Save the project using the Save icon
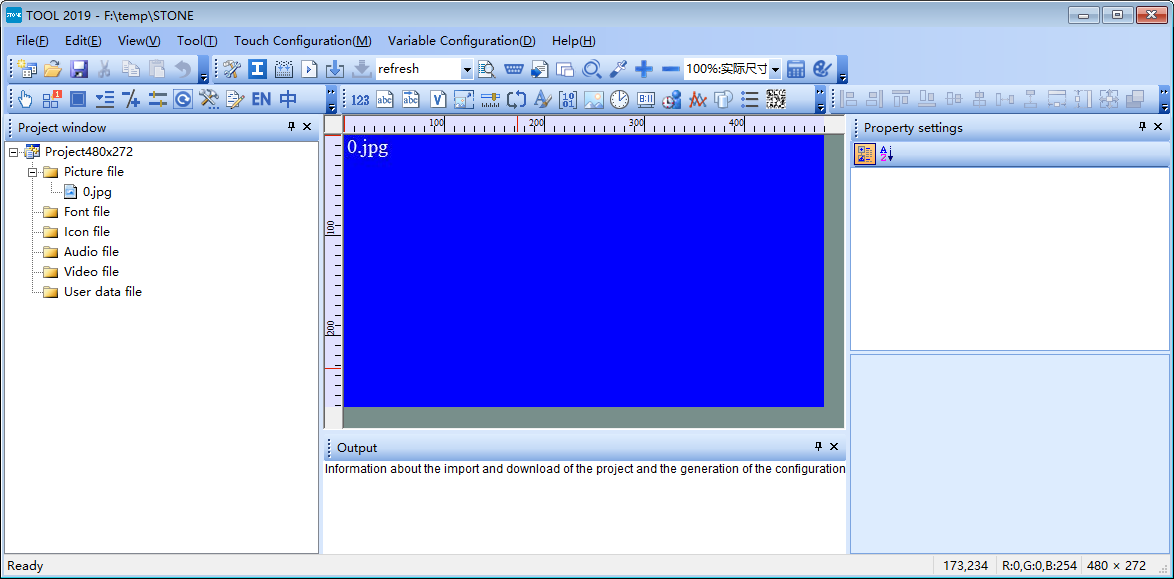Viewport: 1174px width, 579px height. 79,68
